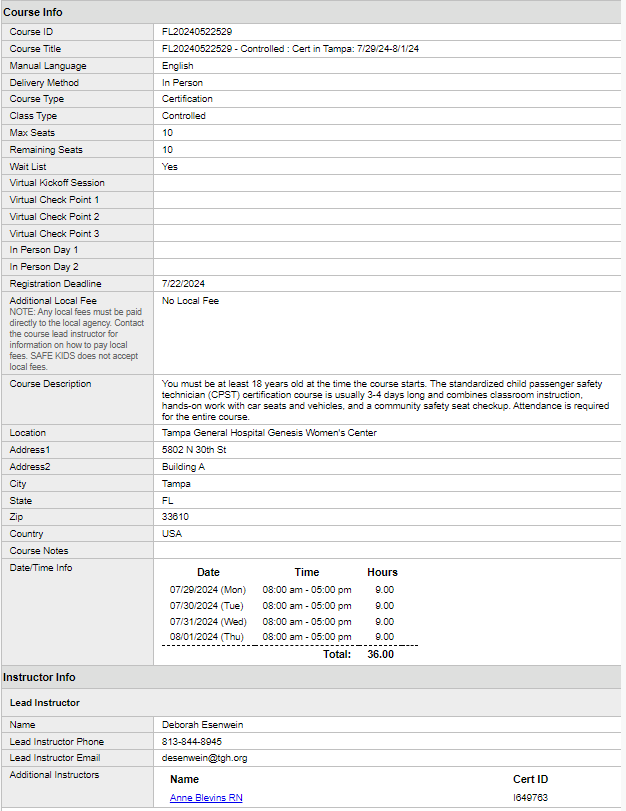Click the Cert ID value I649763
The height and width of the screenshot is (811, 626).
(x=530, y=798)
